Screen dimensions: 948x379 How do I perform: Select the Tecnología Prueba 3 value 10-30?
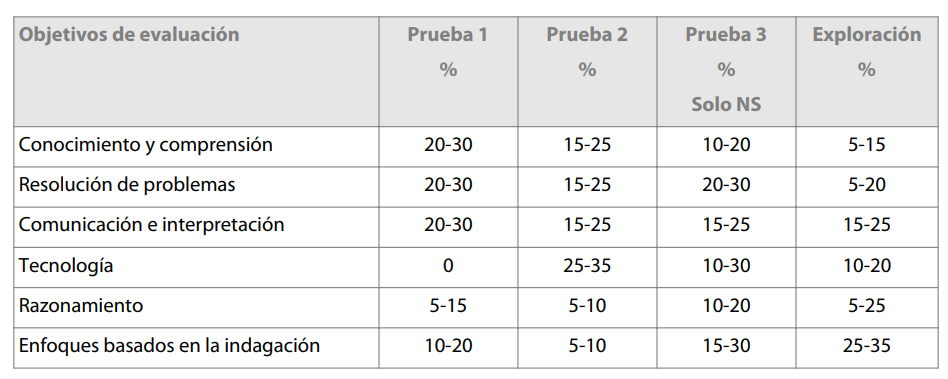tap(726, 265)
